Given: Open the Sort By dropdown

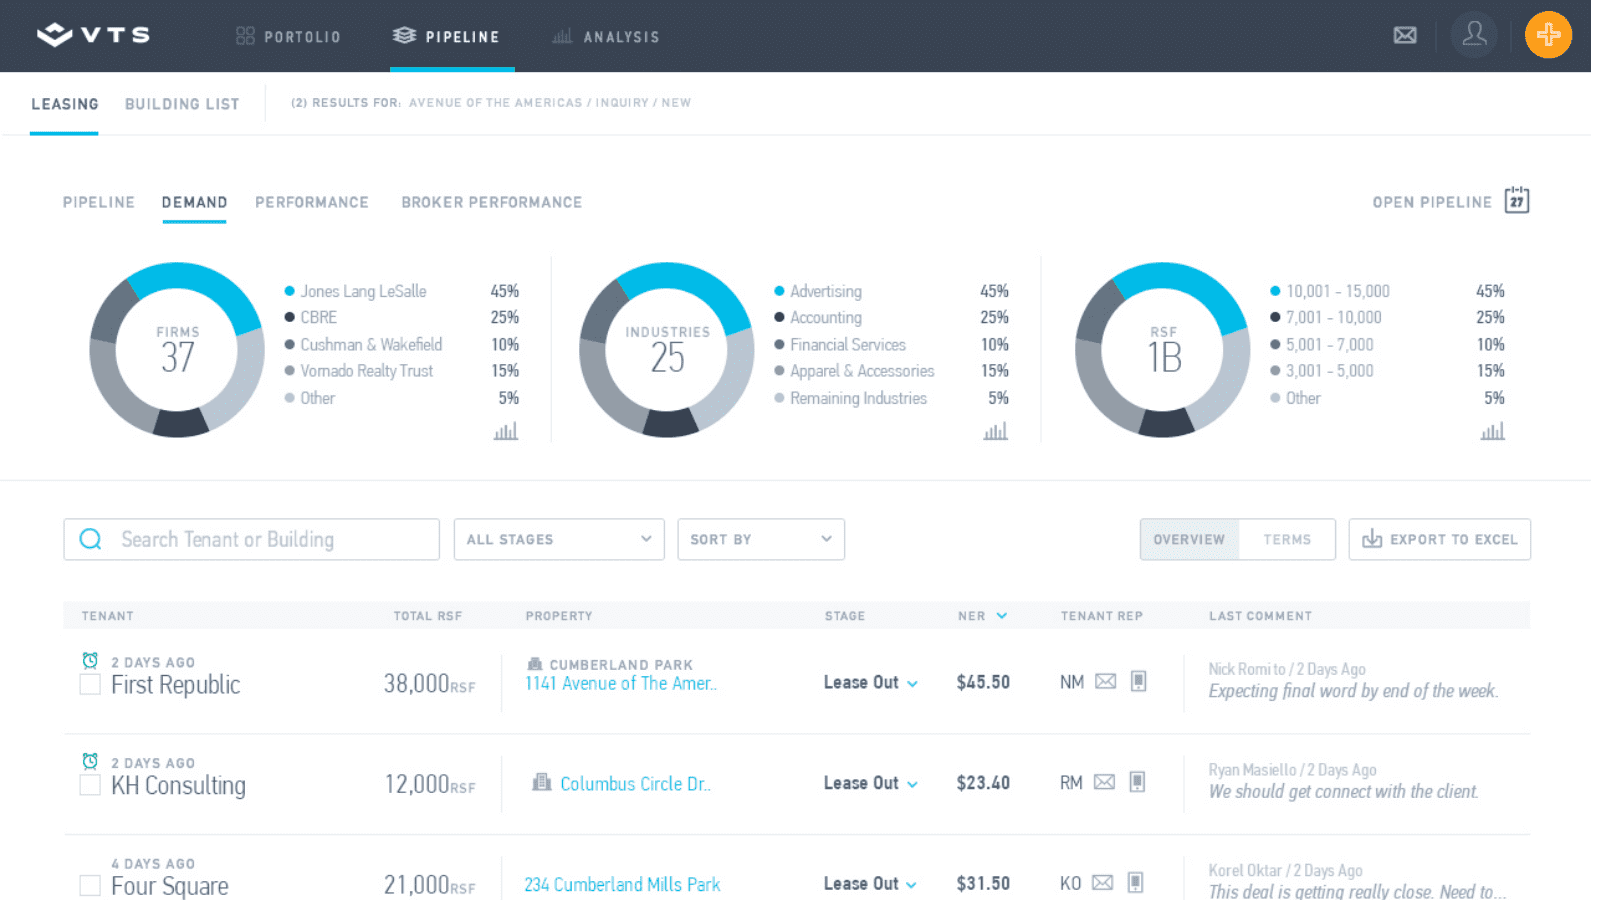Looking at the screenshot, I should (761, 539).
